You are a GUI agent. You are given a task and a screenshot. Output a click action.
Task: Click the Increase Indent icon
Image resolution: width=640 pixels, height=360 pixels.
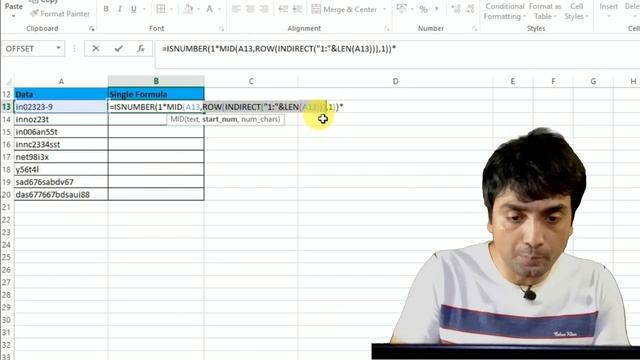(297, 9)
